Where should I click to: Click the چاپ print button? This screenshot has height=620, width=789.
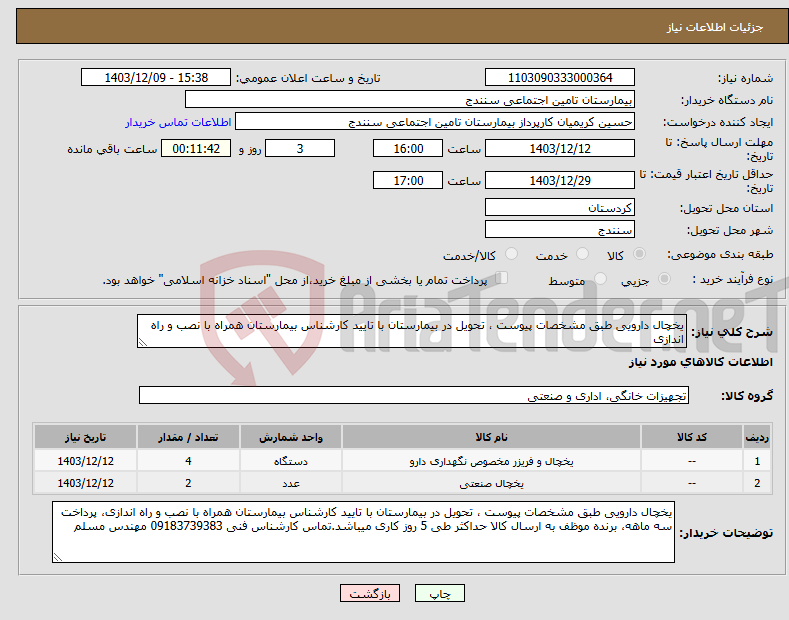pyautogui.click(x=440, y=593)
